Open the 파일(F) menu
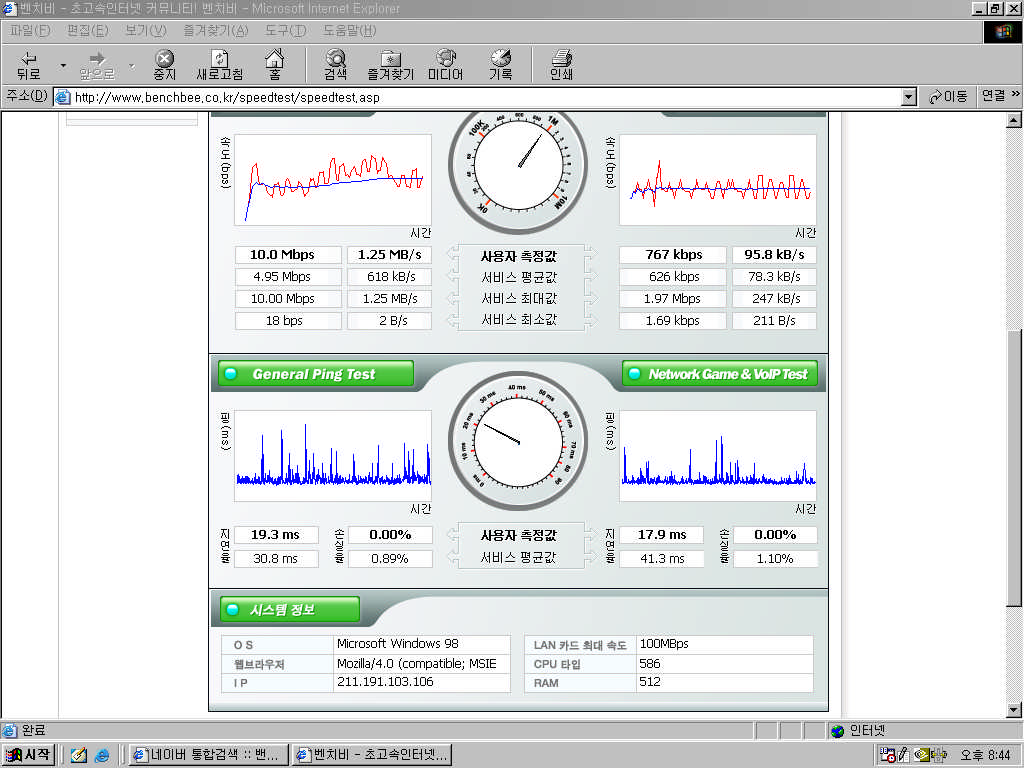The image size is (1024, 768). coord(29,31)
